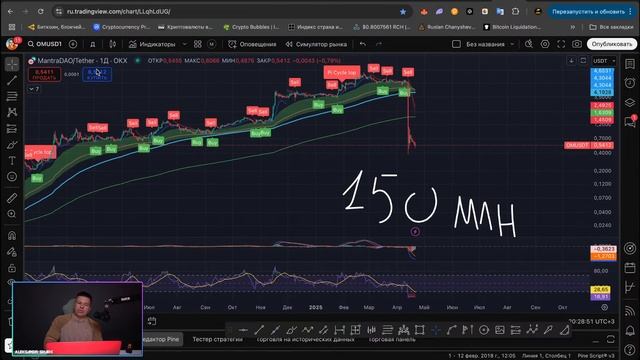This screenshot has width=640, height=360.
Task: Expand the Без названия layout dropdown
Action: [512, 44]
